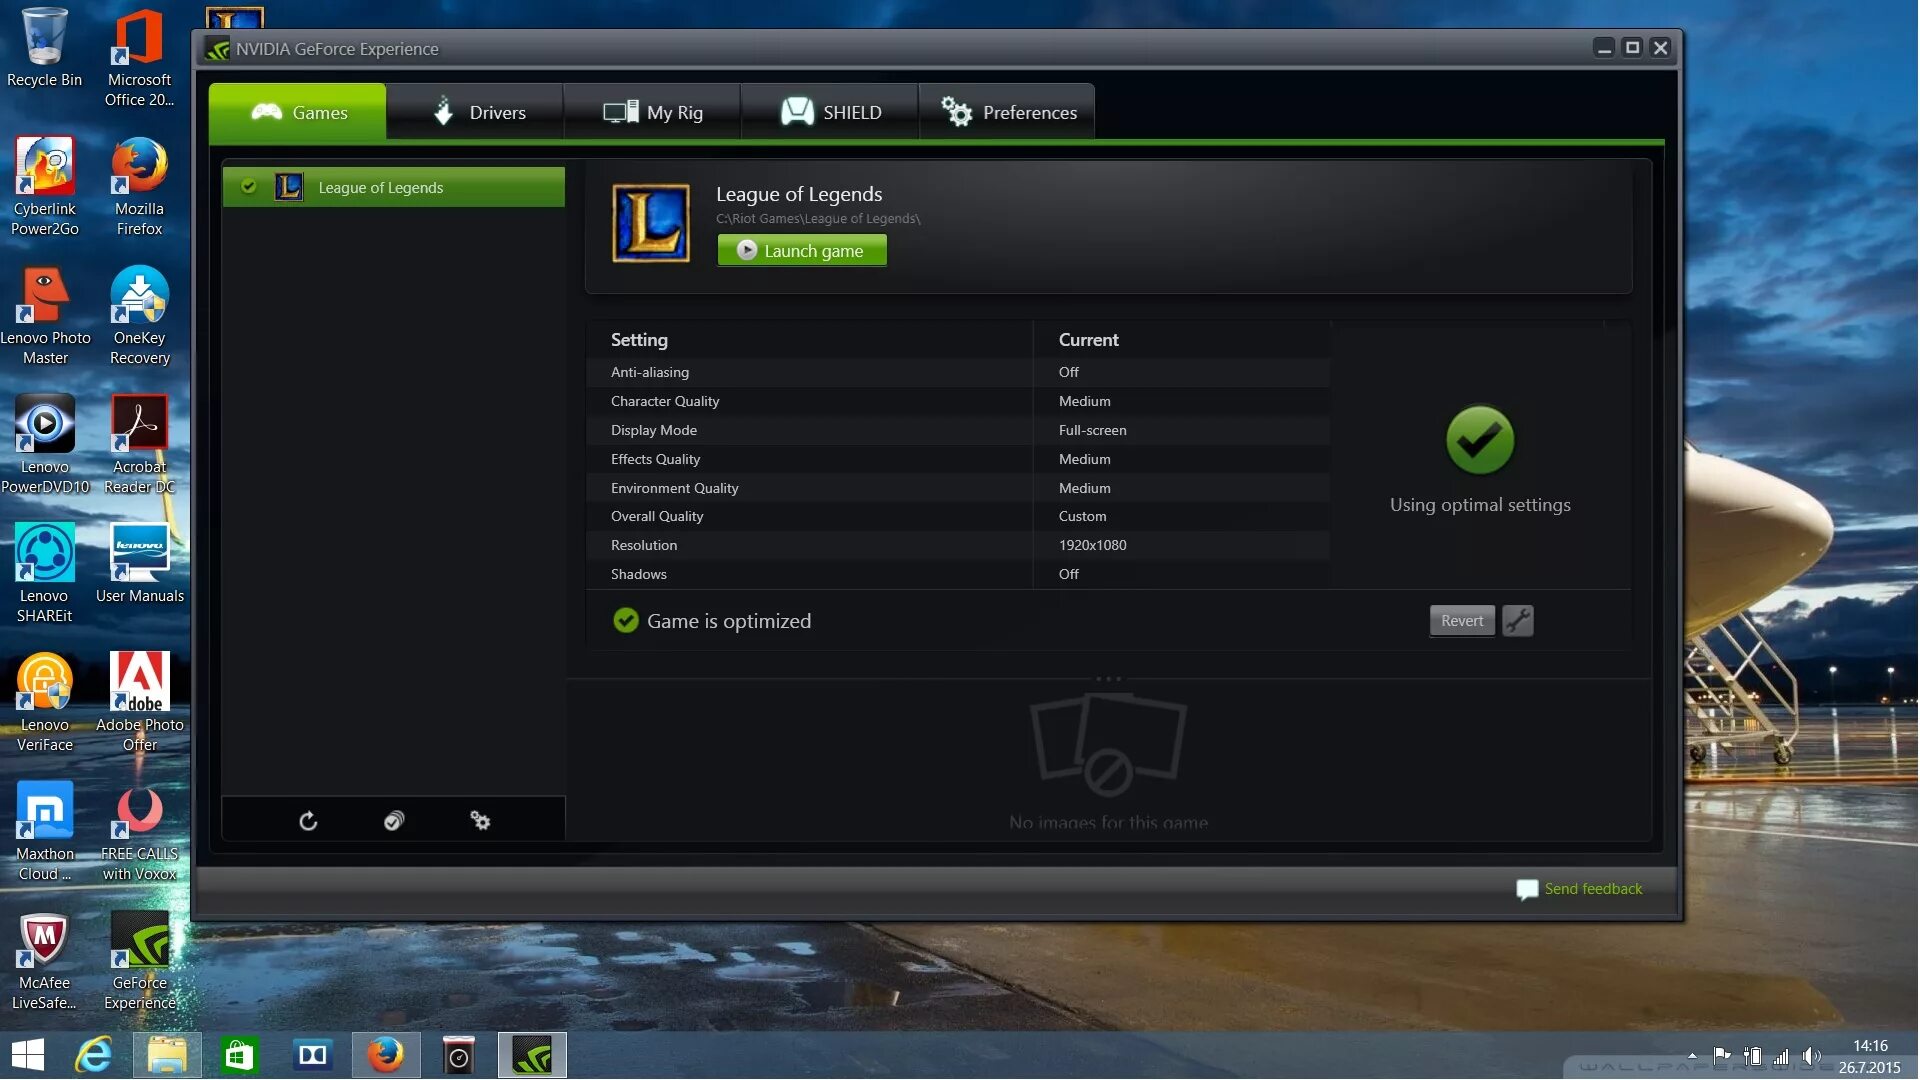The image size is (1920, 1080).
Task: Close the GeForce Experience window
Action: (1660, 48)
